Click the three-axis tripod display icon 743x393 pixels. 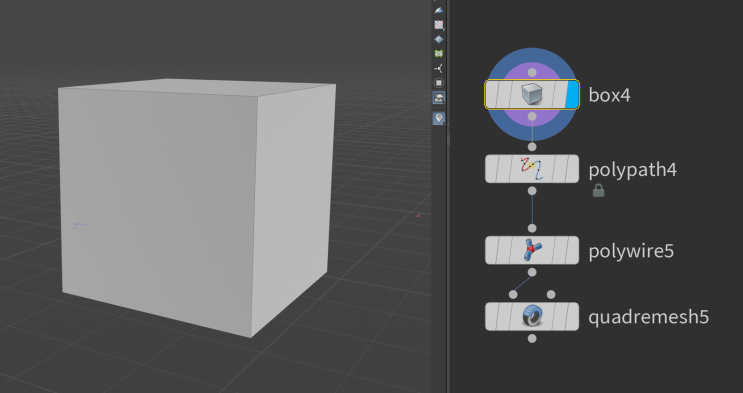coord(439,68)
